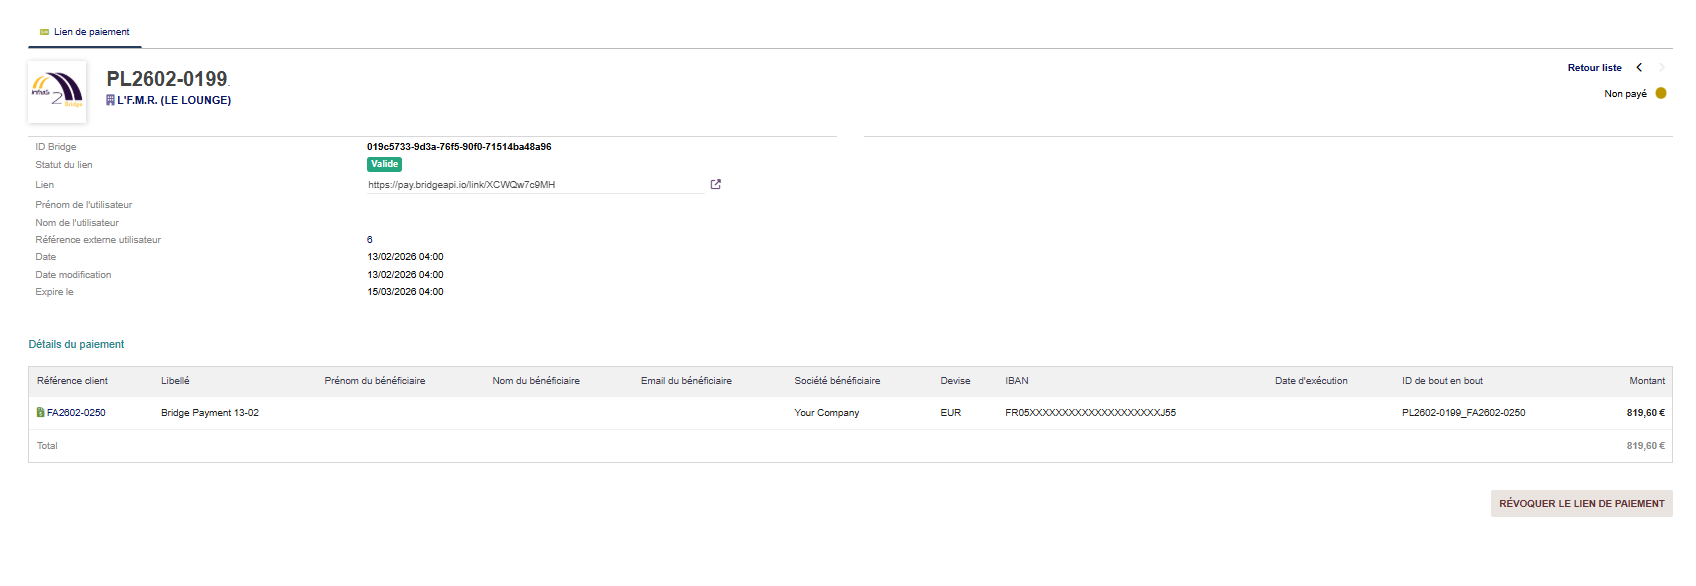Go to next record with right chevron
Image resolution: width=1696 pixels, height=586 pixels.
coord(1662,68)
